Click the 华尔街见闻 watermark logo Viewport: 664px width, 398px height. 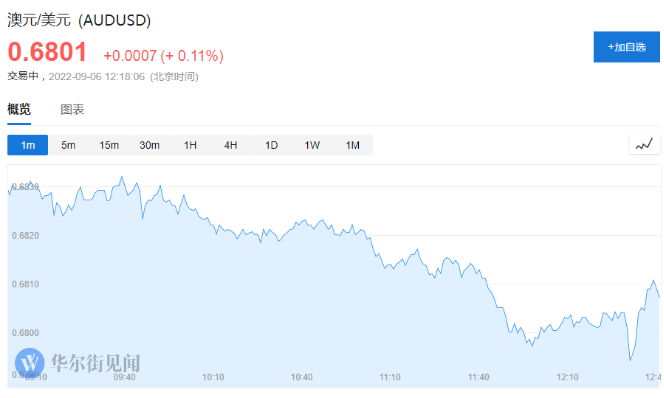tap(77, 363)
